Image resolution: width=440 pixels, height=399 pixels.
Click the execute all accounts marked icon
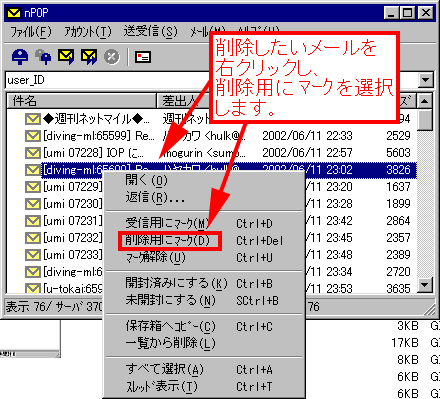click(x=89, y=57)
